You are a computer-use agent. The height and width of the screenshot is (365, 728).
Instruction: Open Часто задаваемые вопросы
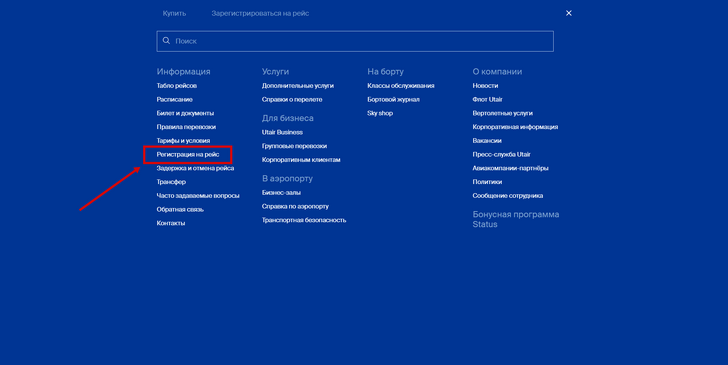(x=198, y=196)
